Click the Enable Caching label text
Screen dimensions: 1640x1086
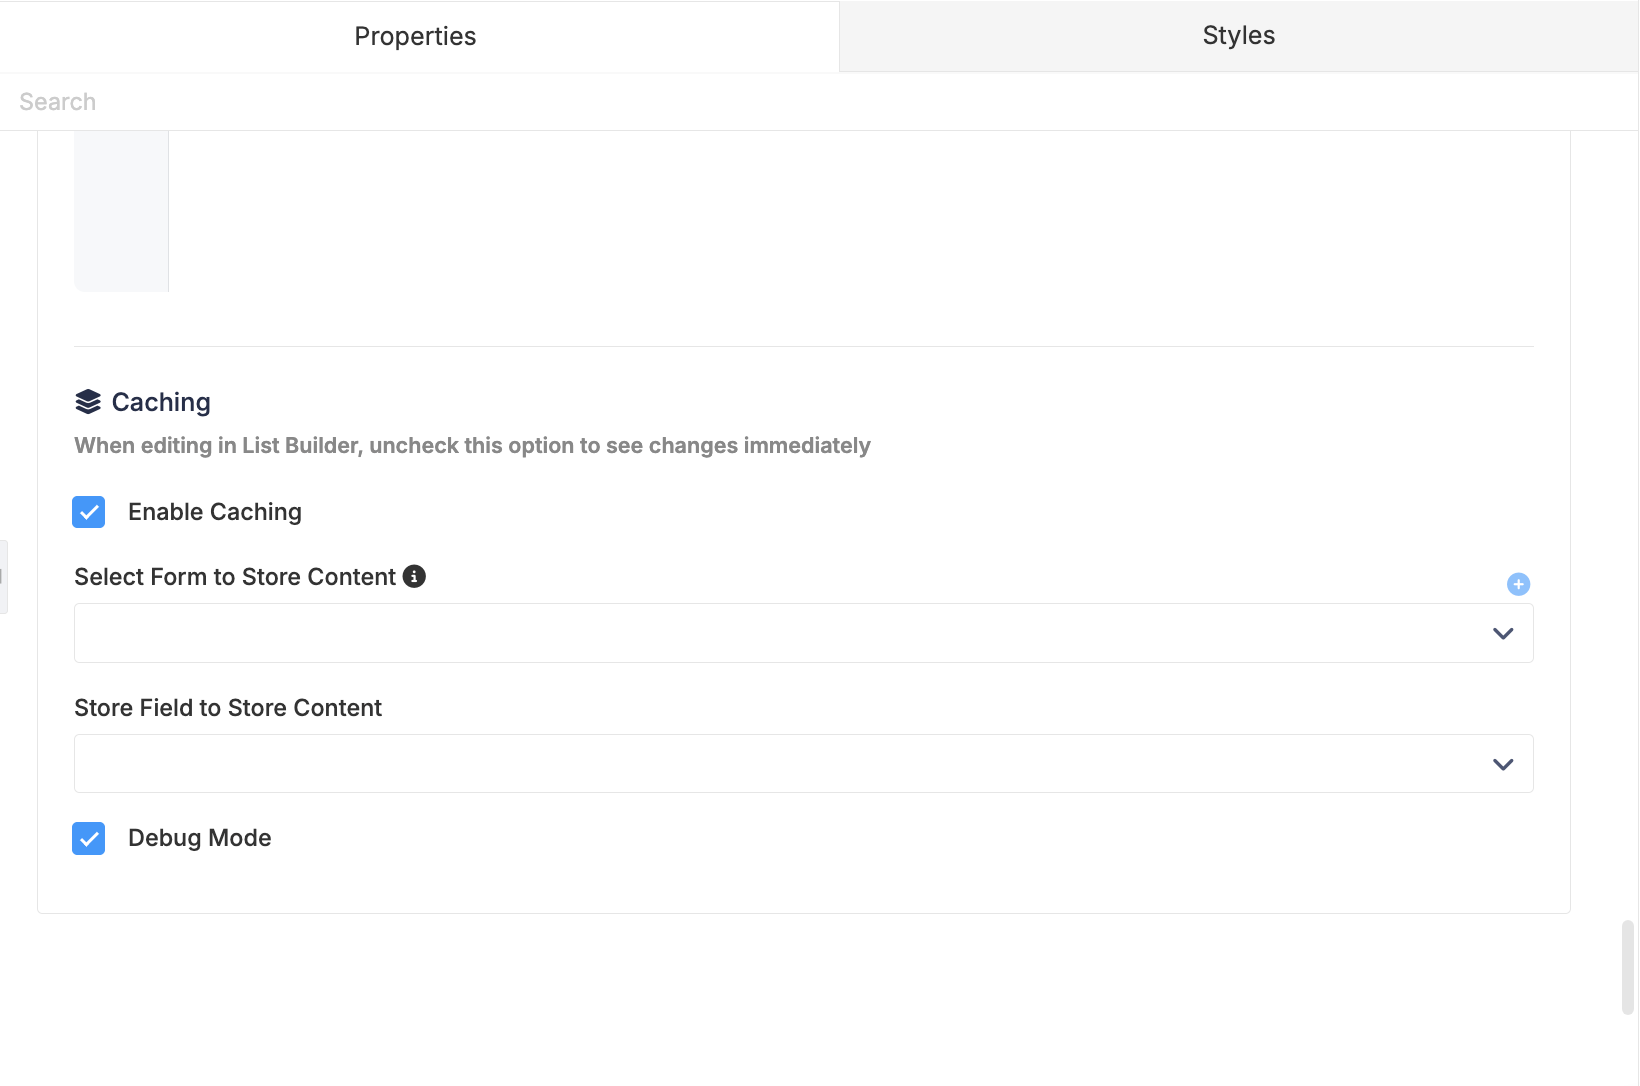pyautogui.click(x=215, y=512)
